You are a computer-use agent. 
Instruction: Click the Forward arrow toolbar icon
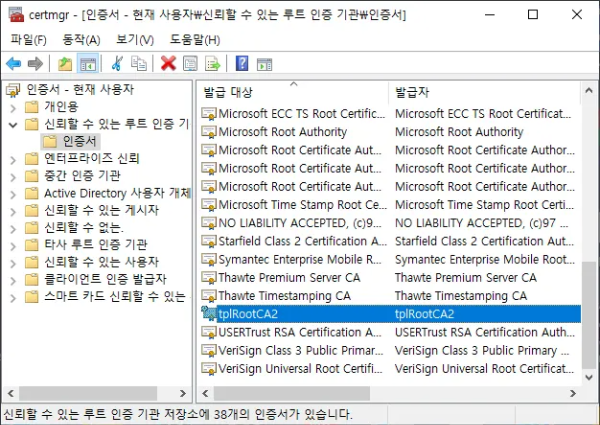[x=35, y=64]
